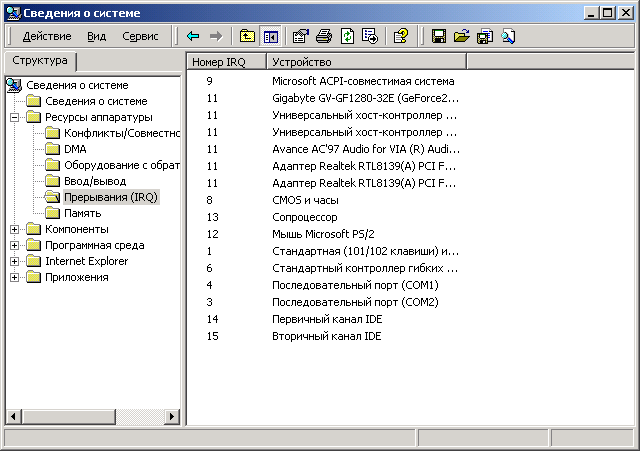
Task: Click the Back arrow toolbar button
Action: pyautogui.click(x=193, y=36)
